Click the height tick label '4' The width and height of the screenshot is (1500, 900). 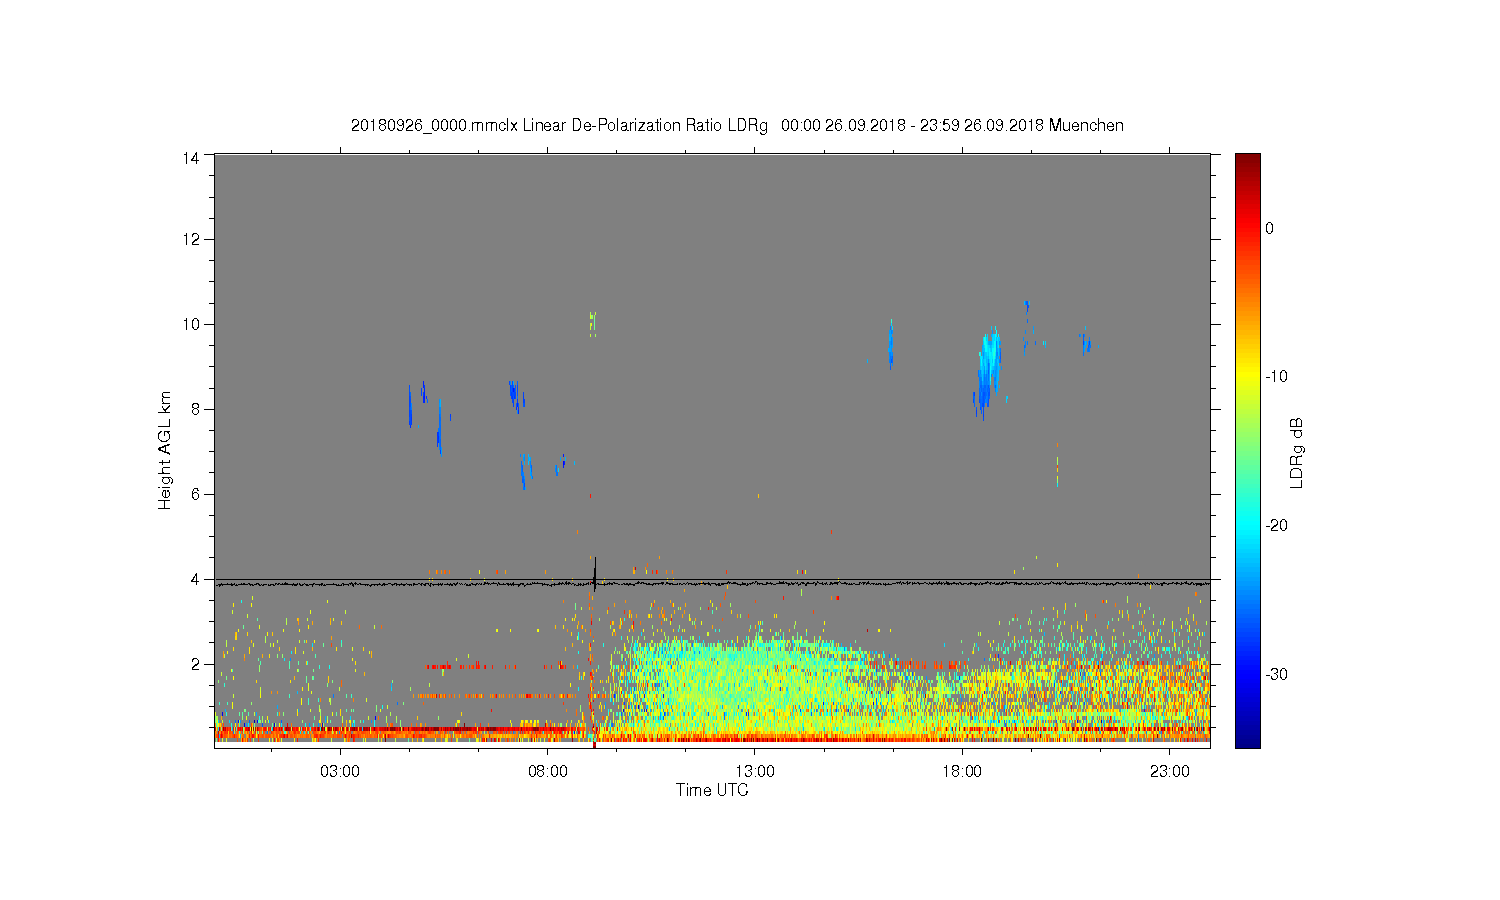[196, 579]
